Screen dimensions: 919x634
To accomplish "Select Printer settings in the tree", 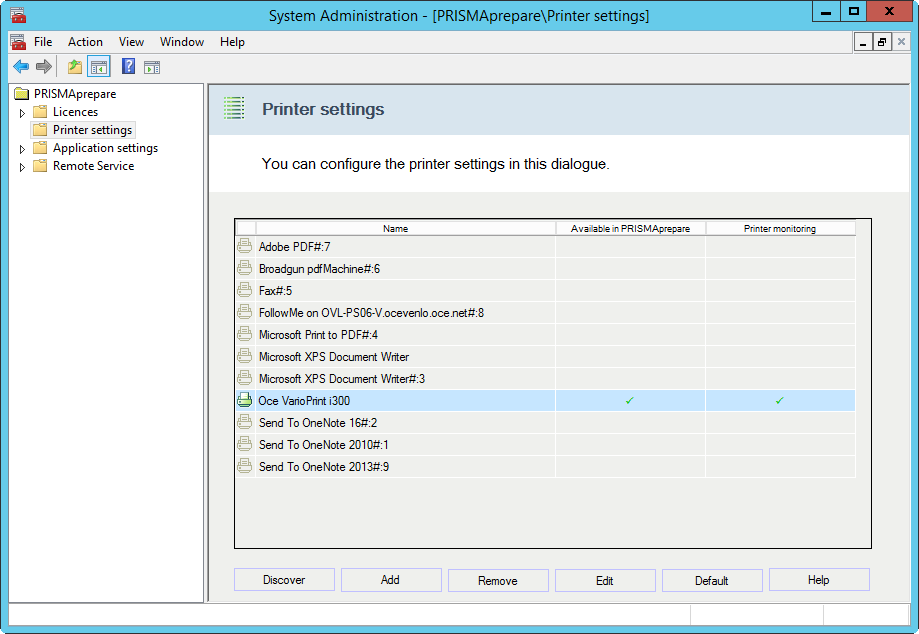I will [x=92, y=130].
